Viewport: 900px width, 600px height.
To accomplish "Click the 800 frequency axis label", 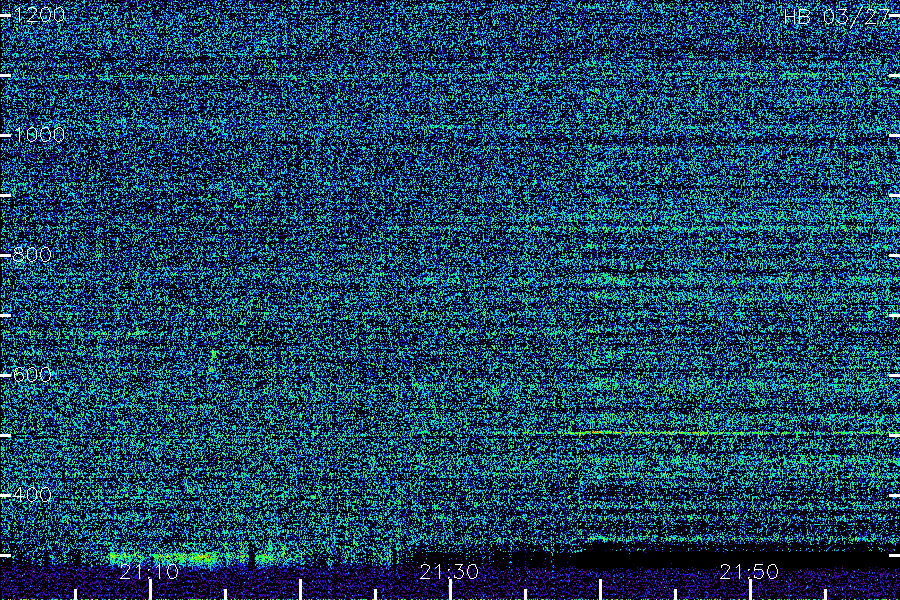I will click(x=32, y=255).
